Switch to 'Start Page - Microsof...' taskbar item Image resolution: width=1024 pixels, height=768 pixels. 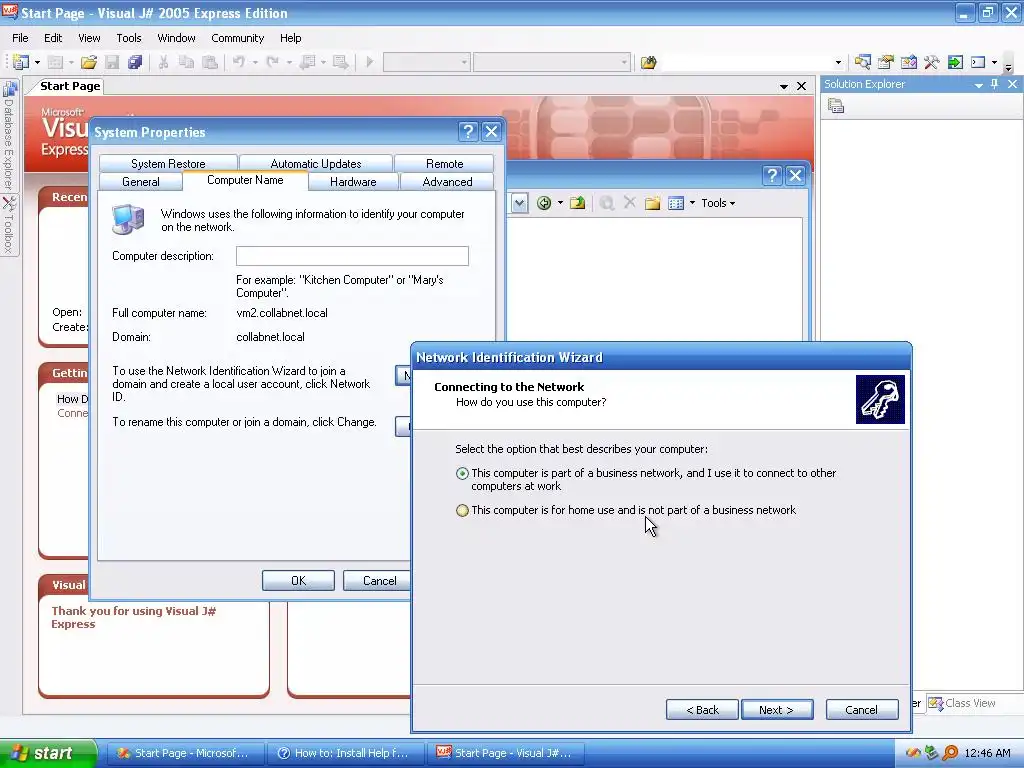point(186,753)
